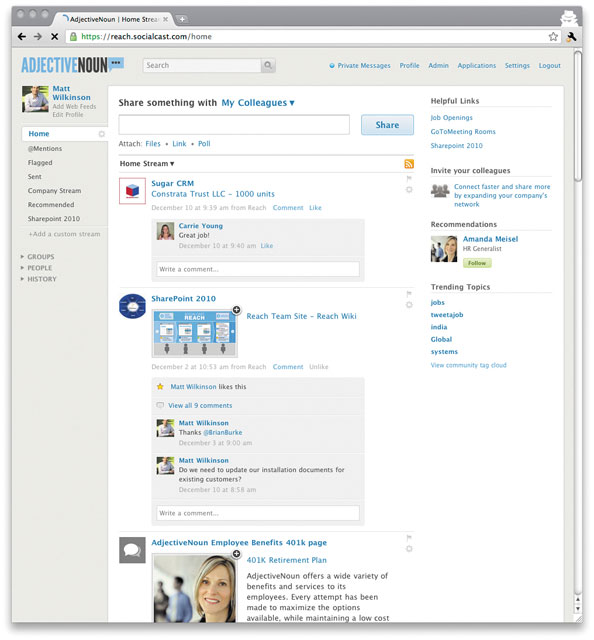Click the speech bubble avatar on 401k post
The width and height of the screenshot is (594, 640).
132,550
